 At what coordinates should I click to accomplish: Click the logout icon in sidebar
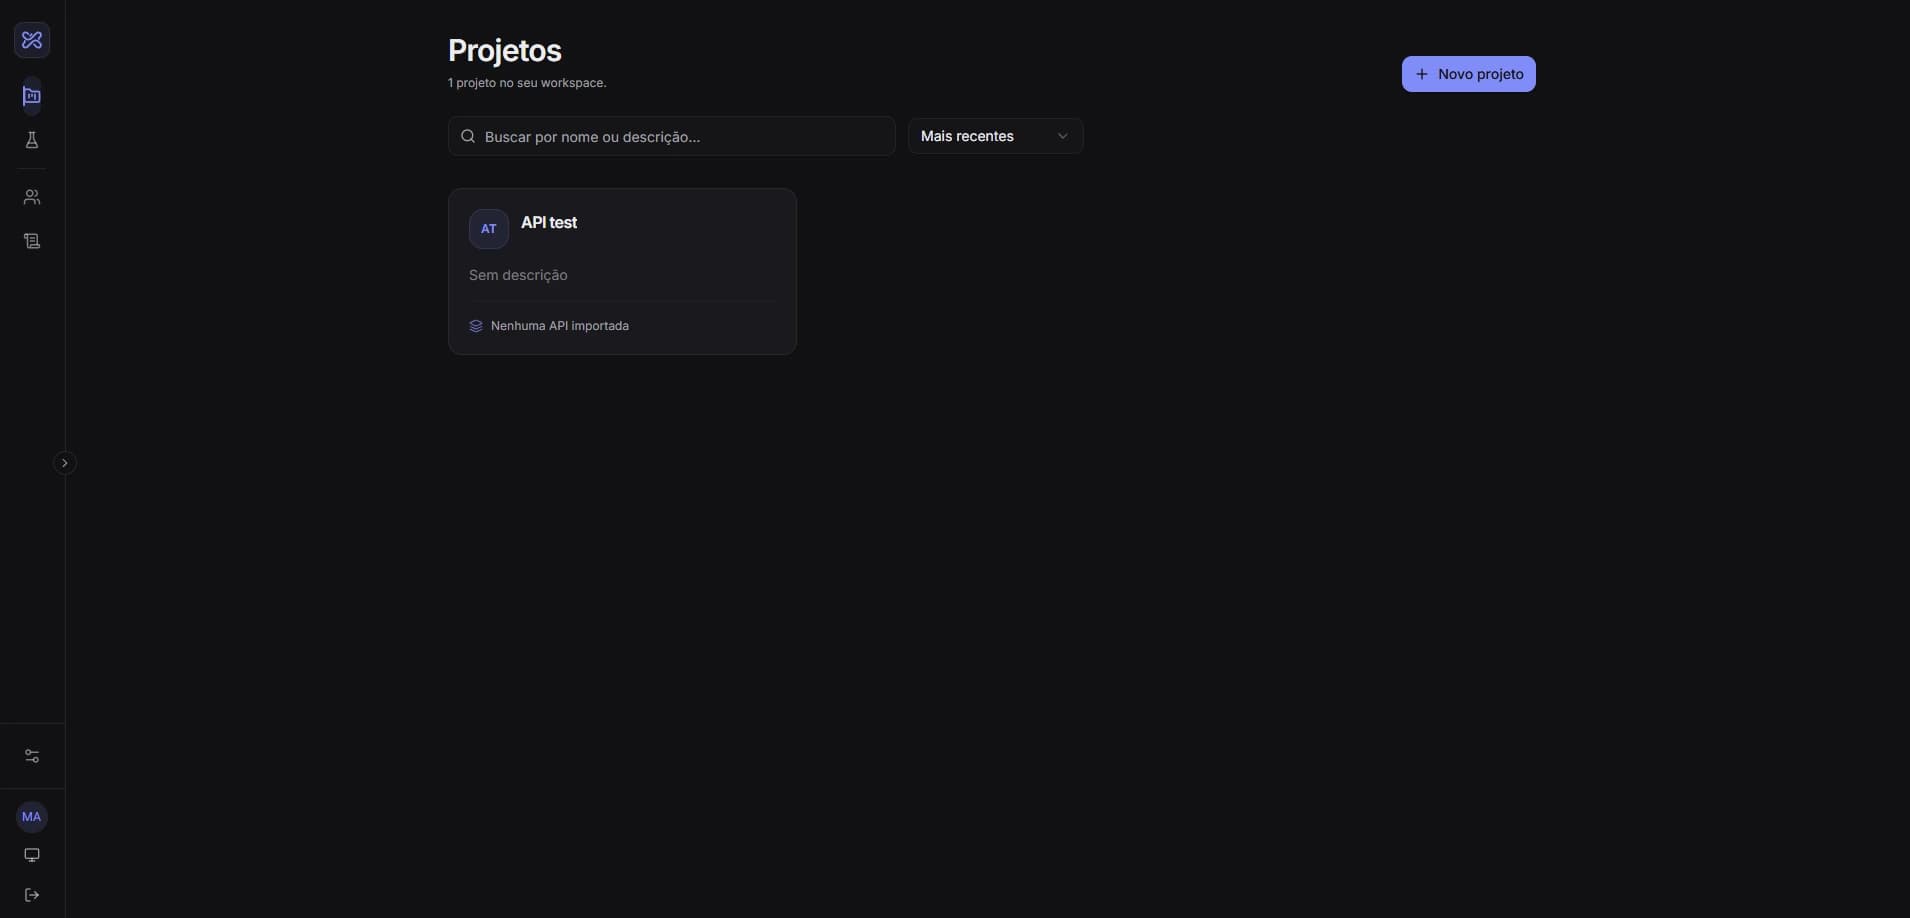tap(32, 895)
